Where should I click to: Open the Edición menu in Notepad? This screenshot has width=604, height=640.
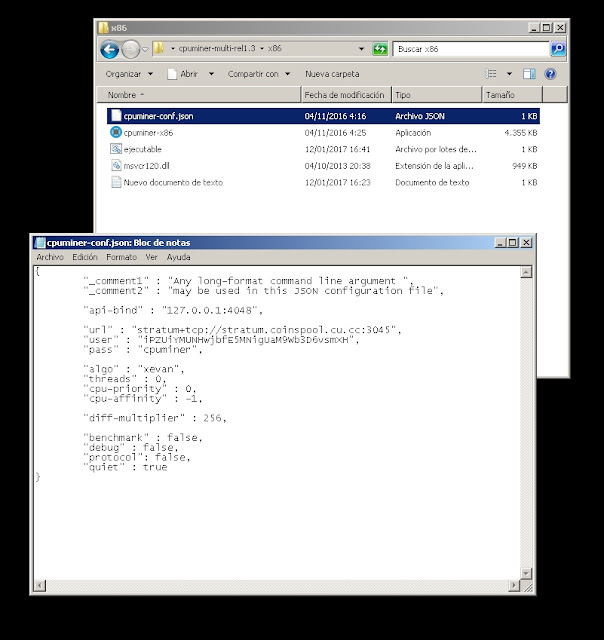pyautogui.click(x=84, y=257)
